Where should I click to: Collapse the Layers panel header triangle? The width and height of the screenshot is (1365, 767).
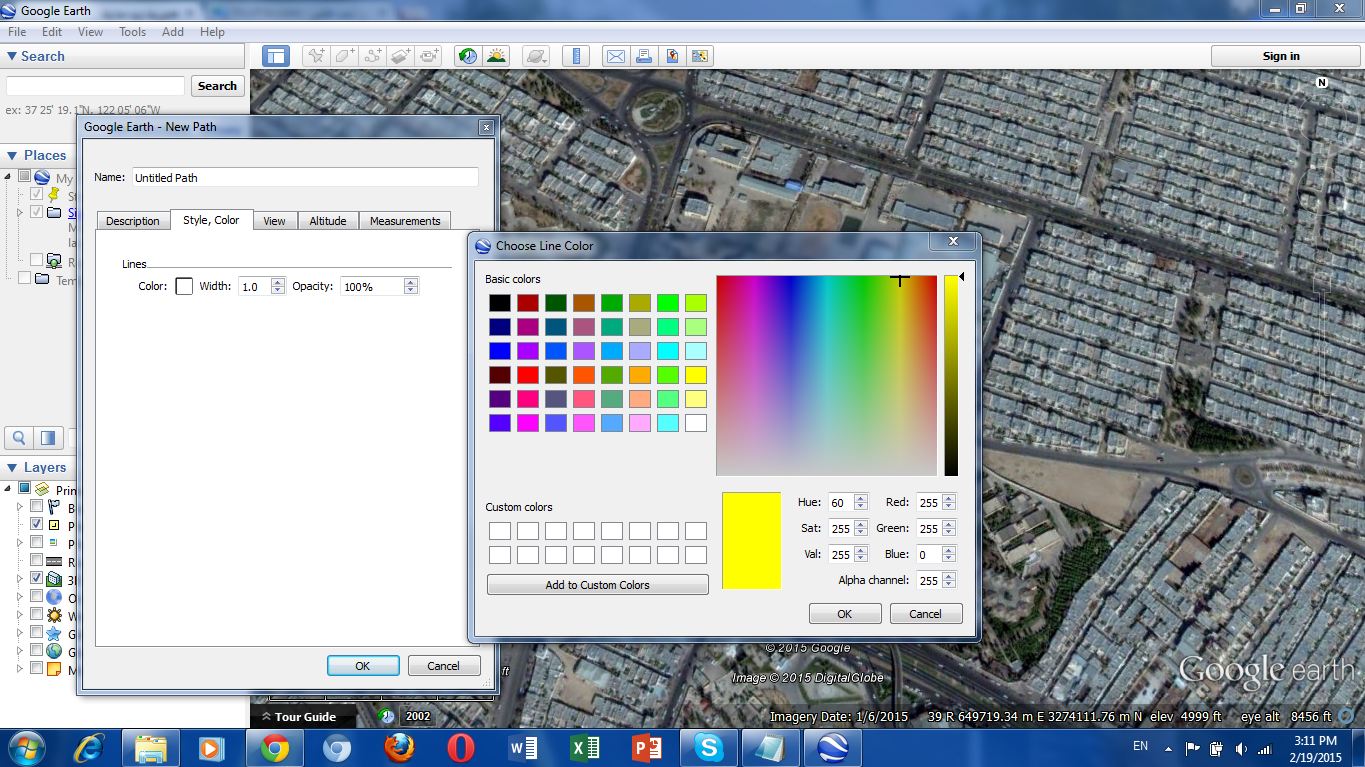[12, 467]
